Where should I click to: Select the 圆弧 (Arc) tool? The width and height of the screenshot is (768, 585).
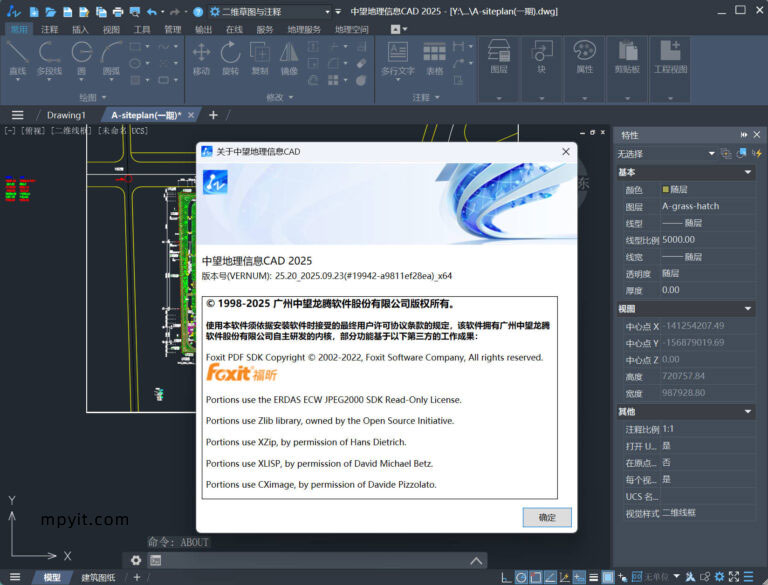[x=111, y=57]
